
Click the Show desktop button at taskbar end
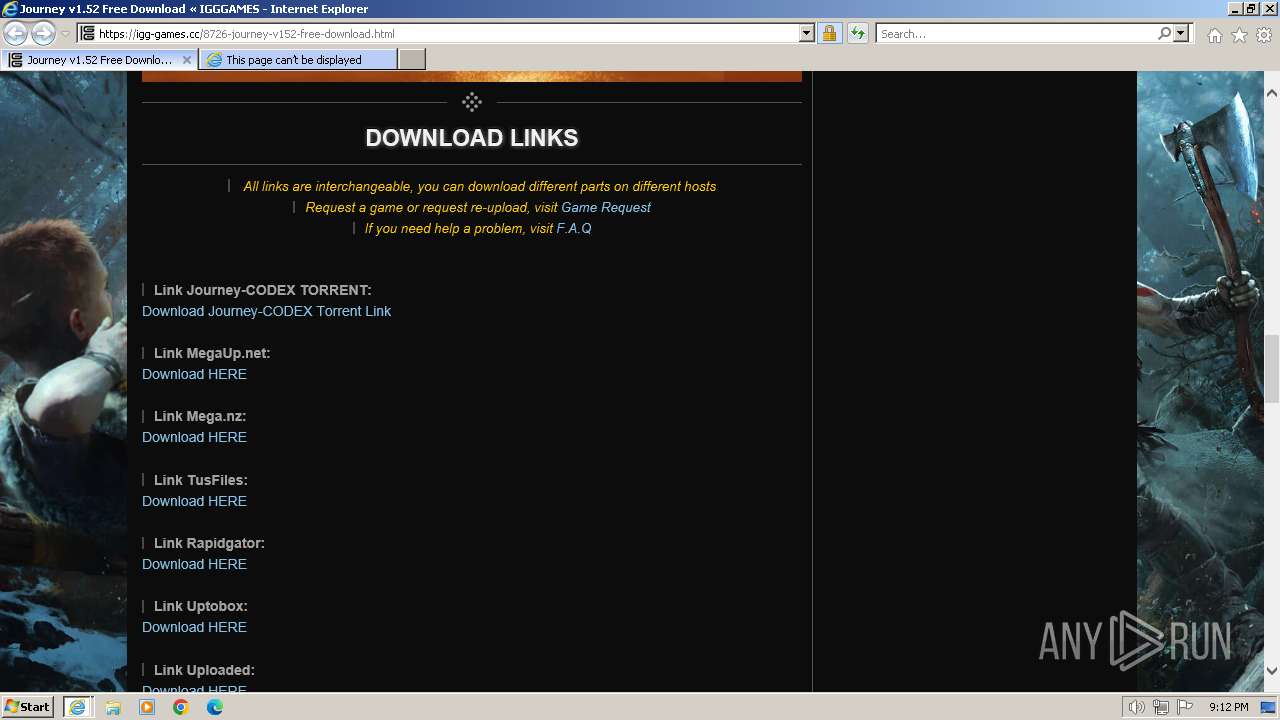pos(1269,707)
